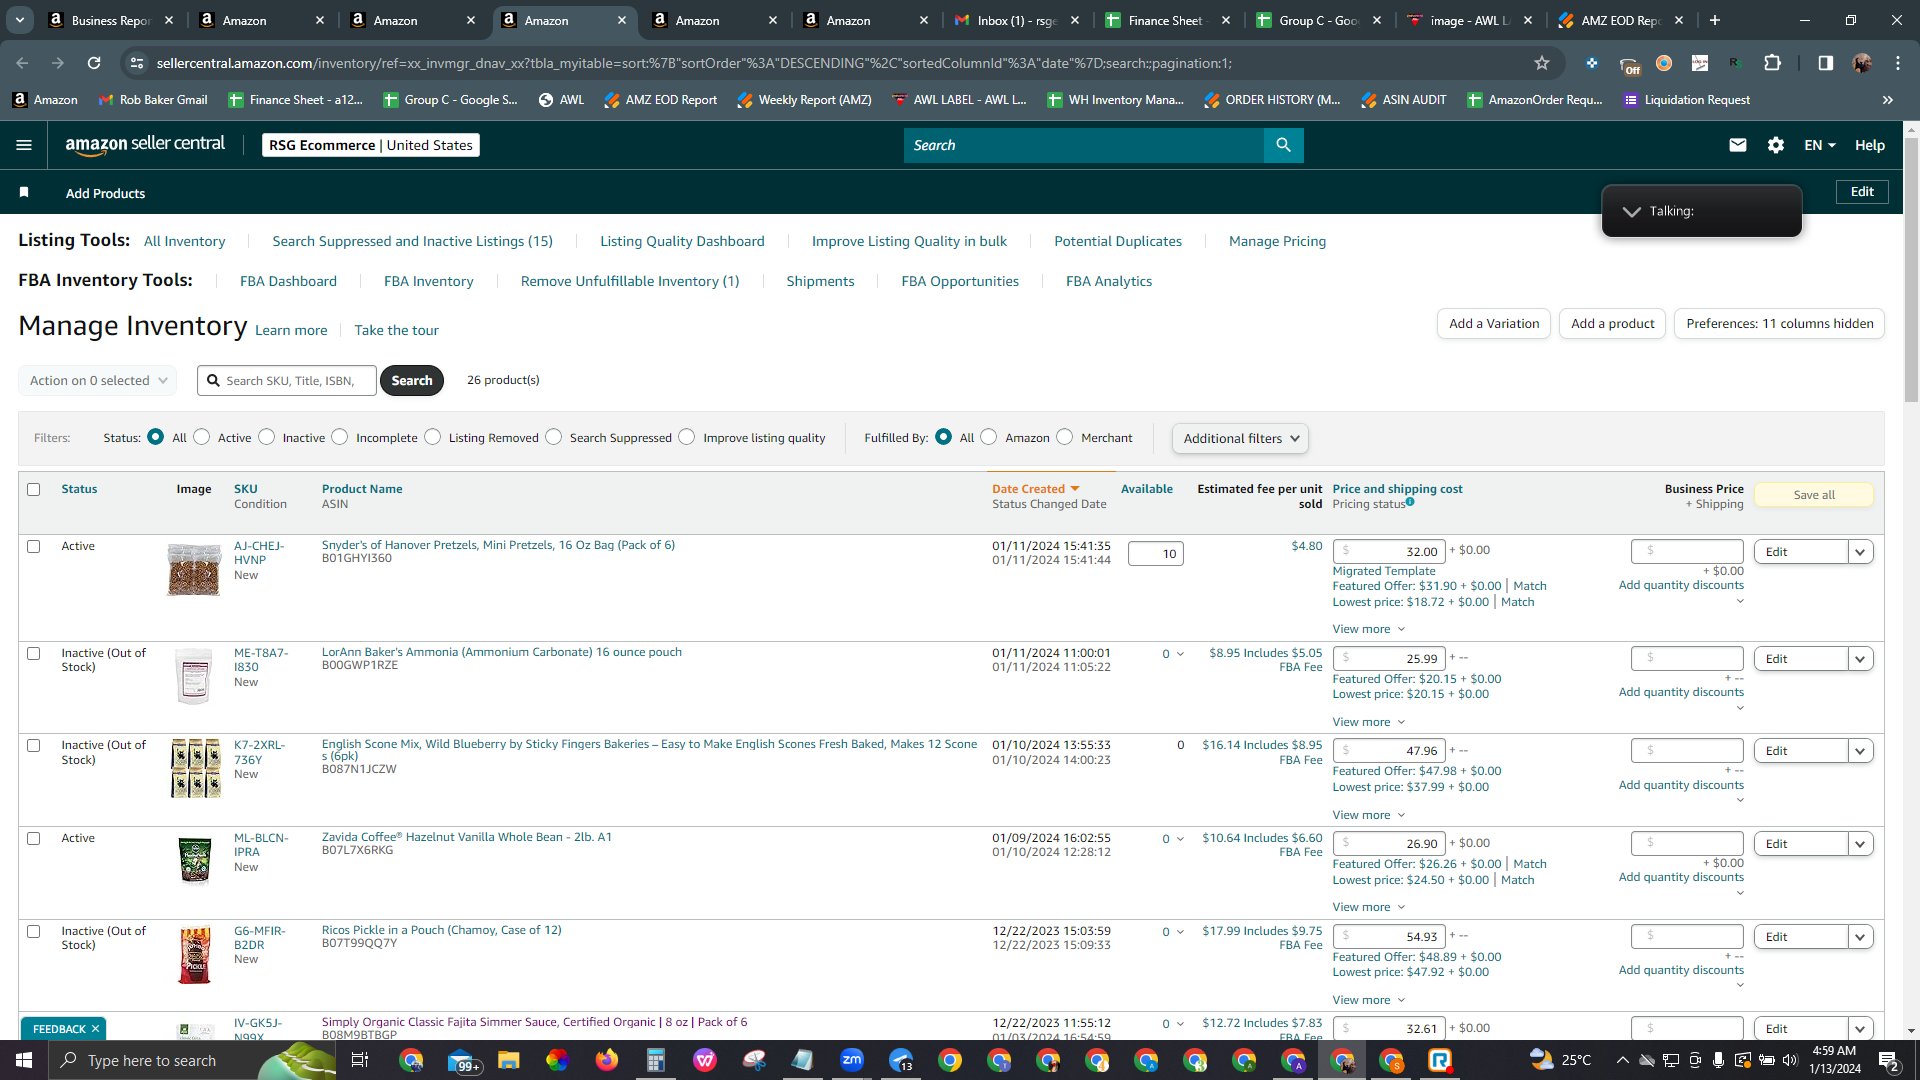1920x1080 pixels.
Task: Switch to the Finance Sheet browser tab
Action: (1167, 20)
